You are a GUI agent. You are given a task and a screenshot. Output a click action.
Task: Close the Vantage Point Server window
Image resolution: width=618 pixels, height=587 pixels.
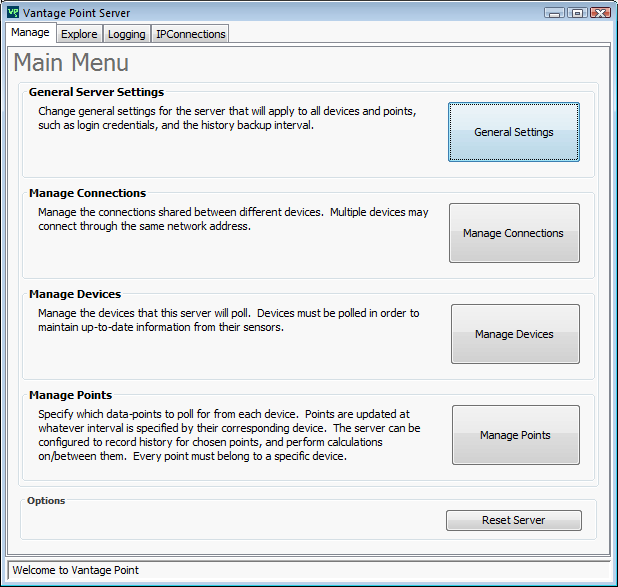[x=600, y=13]
